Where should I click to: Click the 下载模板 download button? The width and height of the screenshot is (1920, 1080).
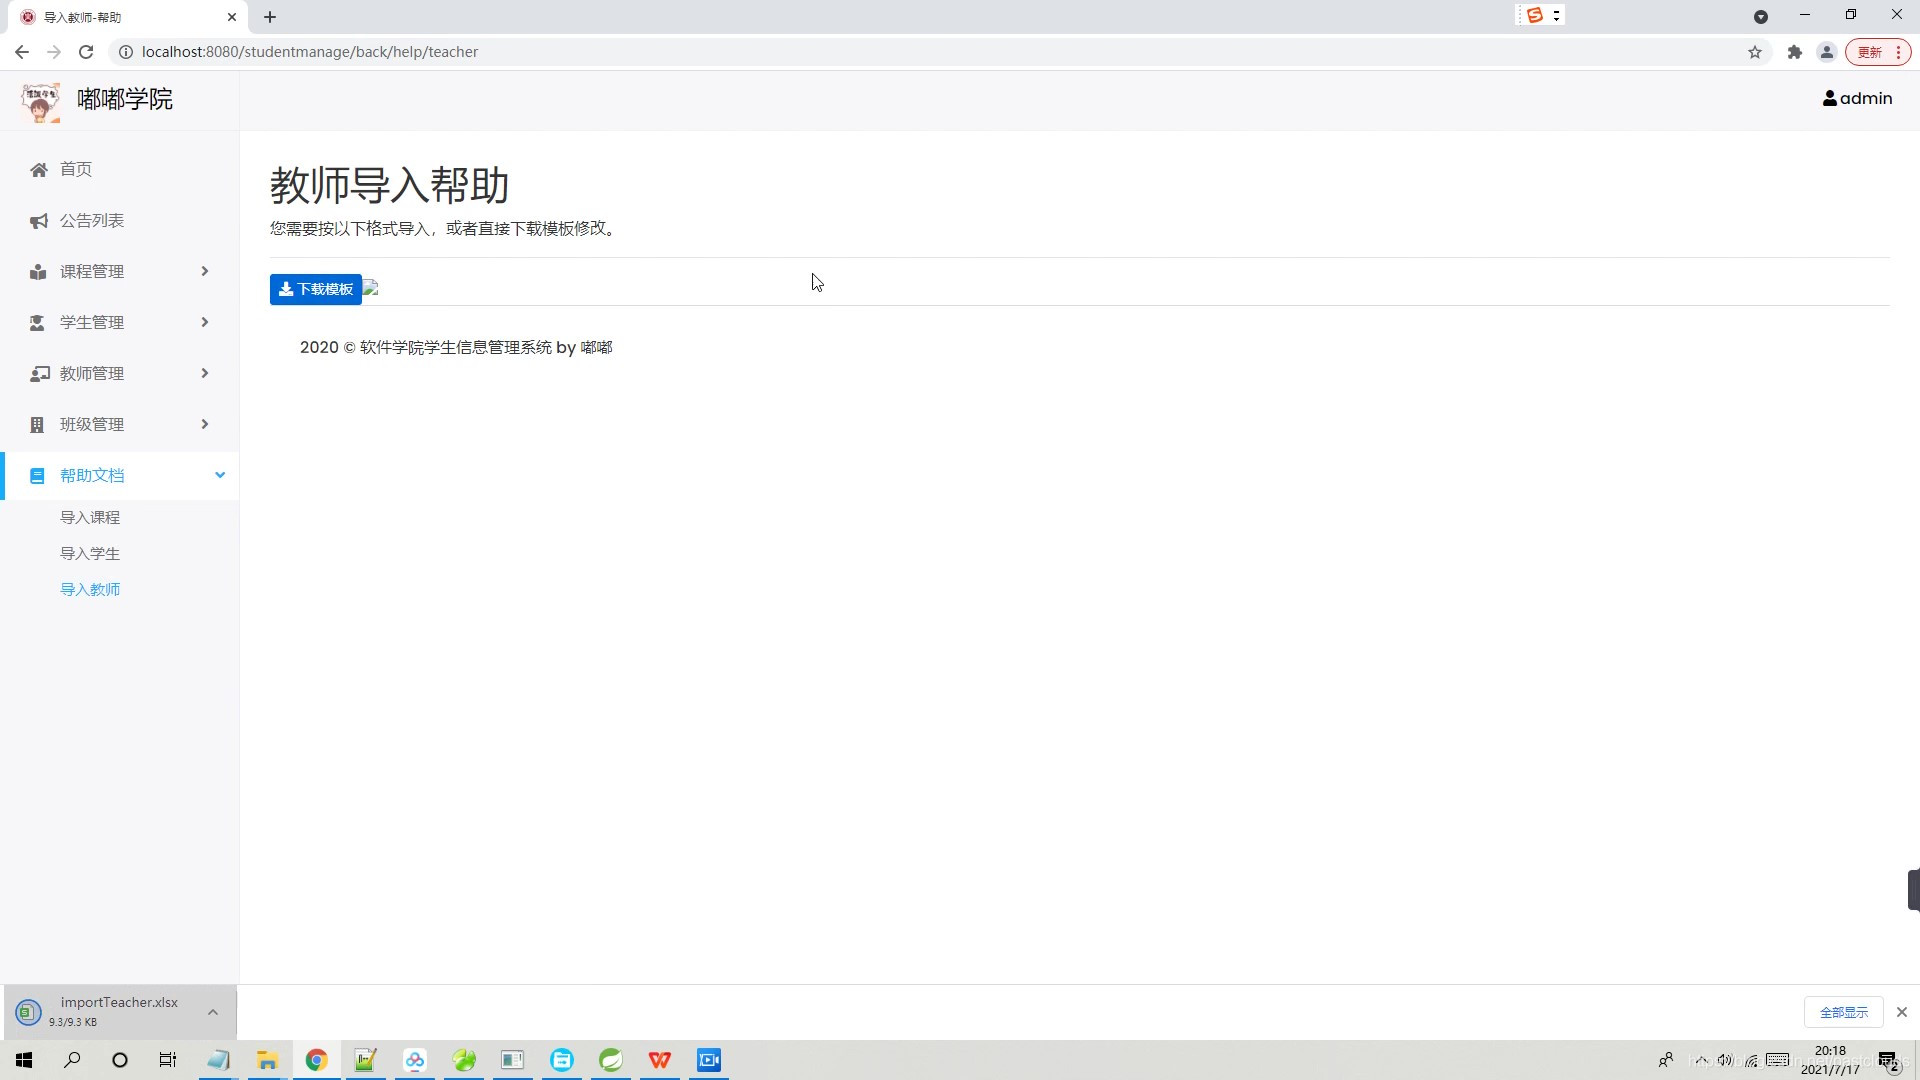point(315,289)
